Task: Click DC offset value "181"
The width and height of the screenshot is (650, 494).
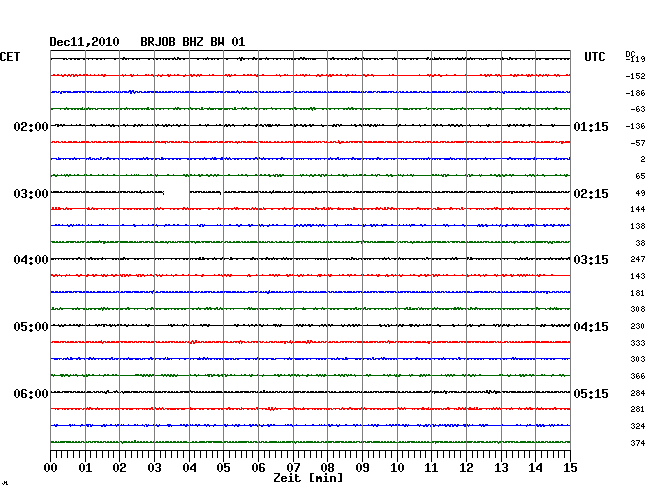Action: (638, 293)
